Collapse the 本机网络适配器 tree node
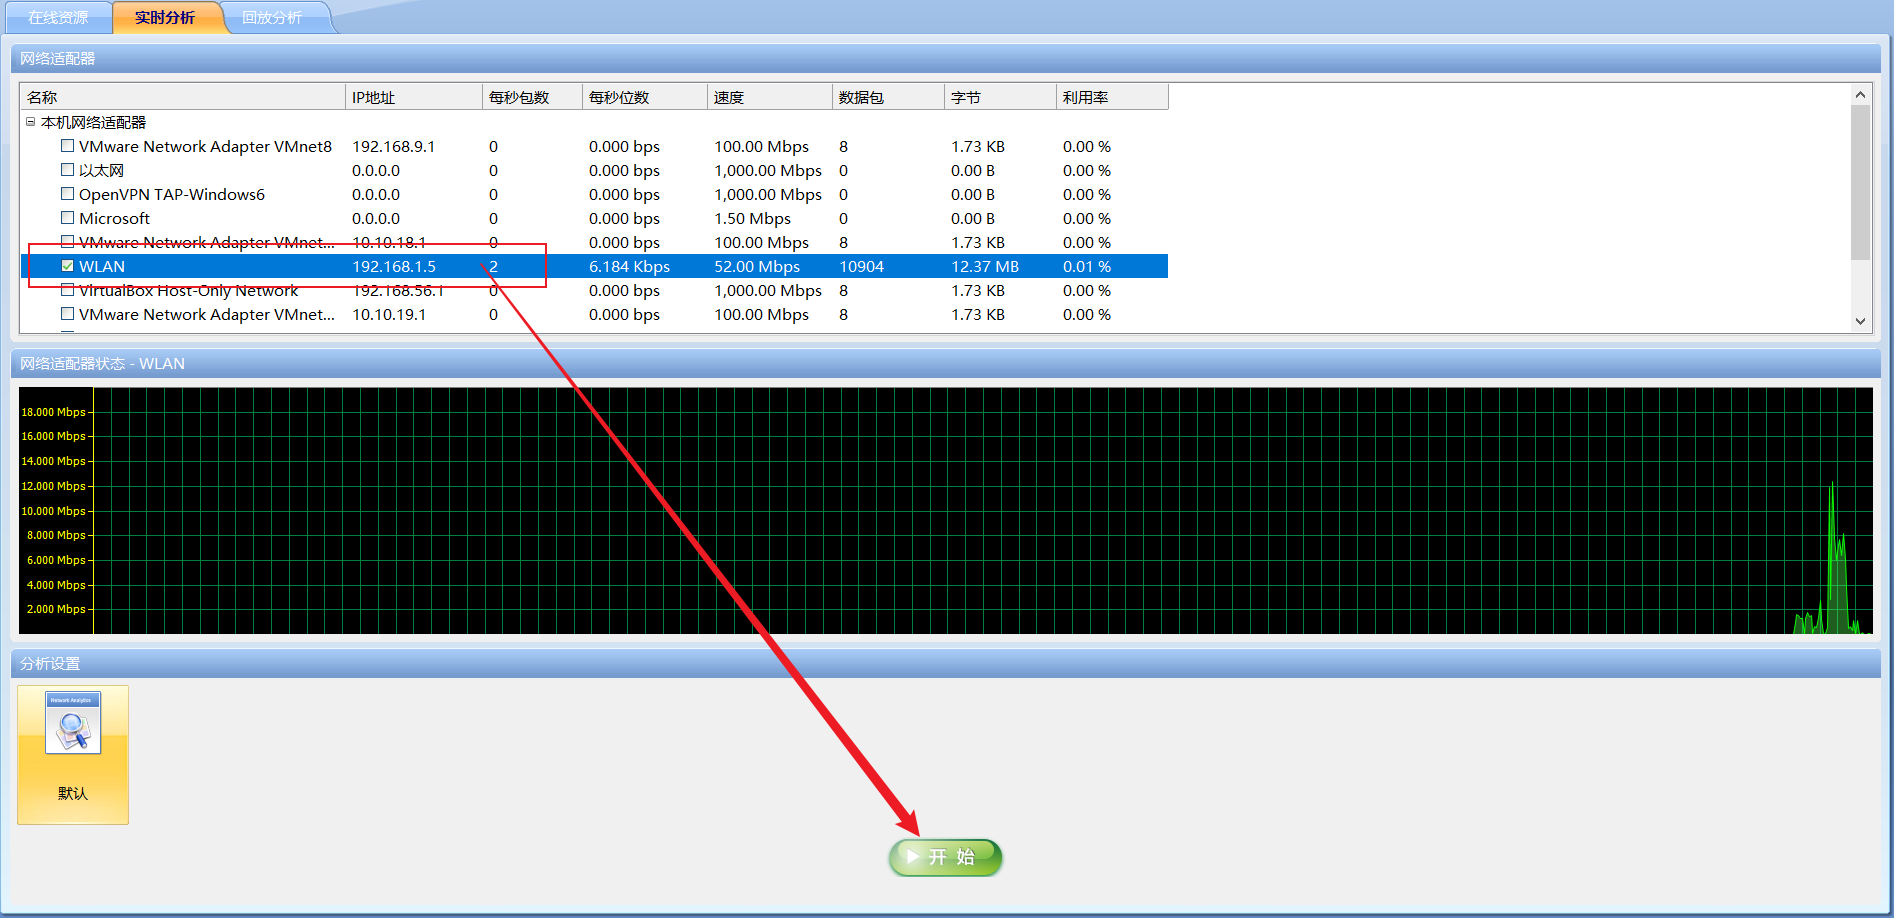Viewport: 1894px width, 918px height. pos(30,122)
